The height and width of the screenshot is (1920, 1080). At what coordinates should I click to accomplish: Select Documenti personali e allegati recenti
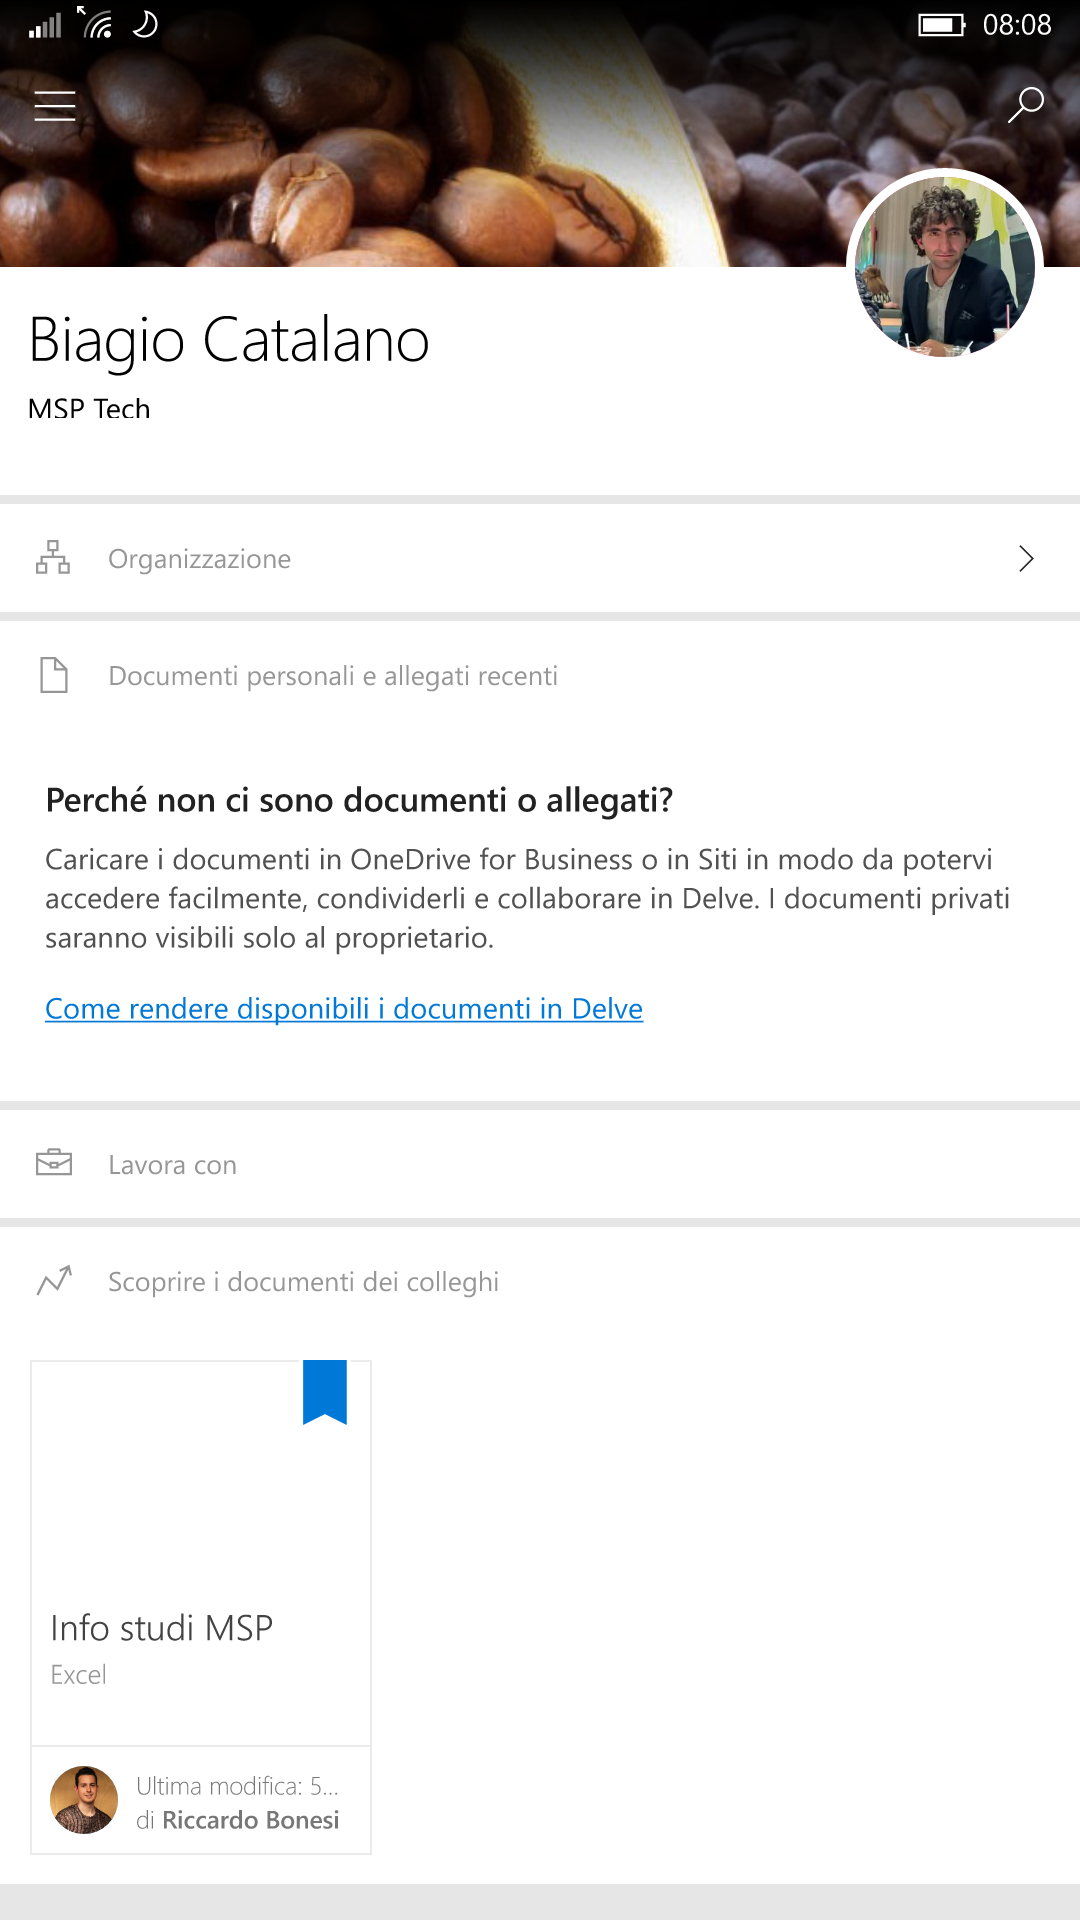click(x=333, y=676)
